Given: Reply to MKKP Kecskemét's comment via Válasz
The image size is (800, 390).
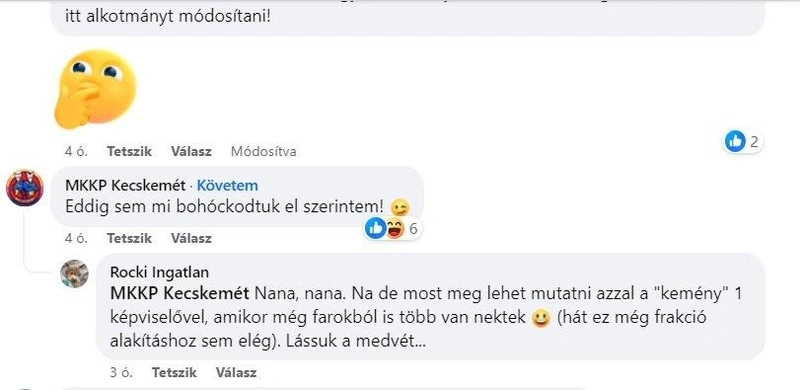Looking at the screenshot, I should pyautogui.click(x=191, y=238).
